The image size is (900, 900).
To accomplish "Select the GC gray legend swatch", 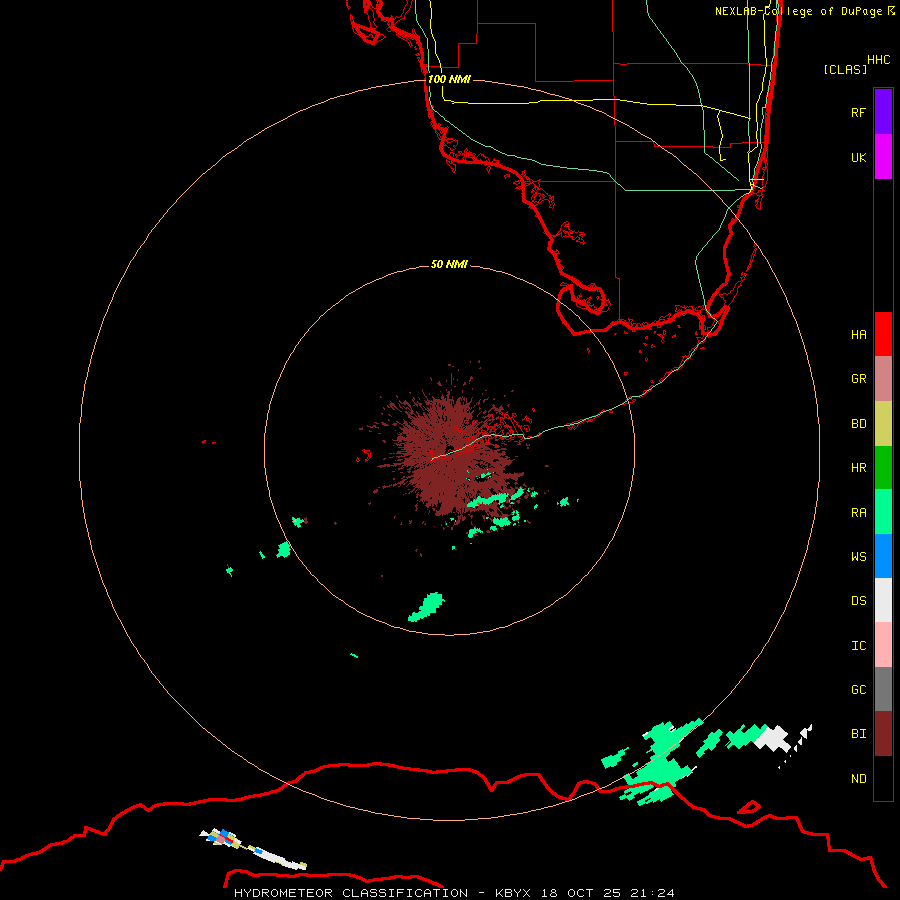I will point(883,689).
